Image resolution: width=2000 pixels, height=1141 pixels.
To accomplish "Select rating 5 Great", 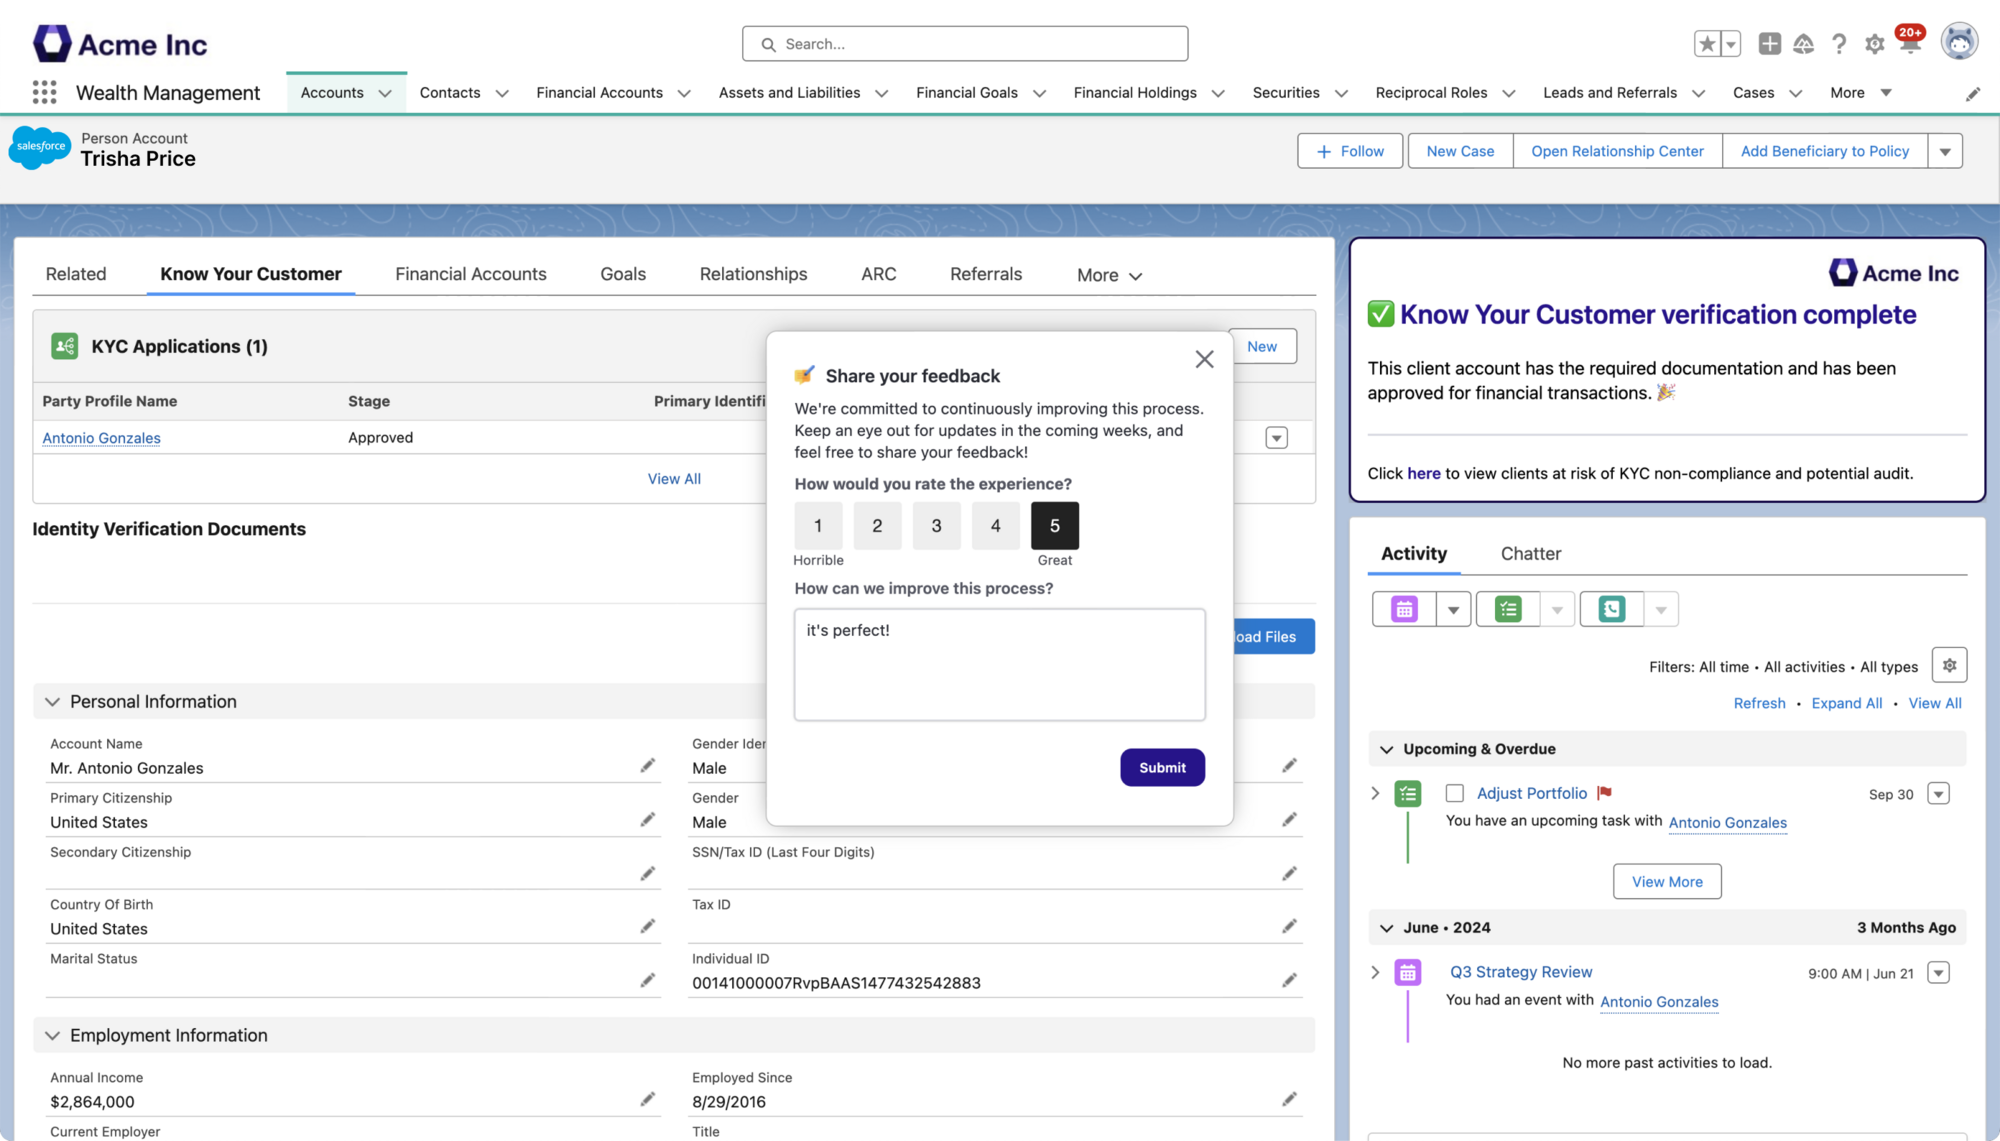I will pos(1054,526).
